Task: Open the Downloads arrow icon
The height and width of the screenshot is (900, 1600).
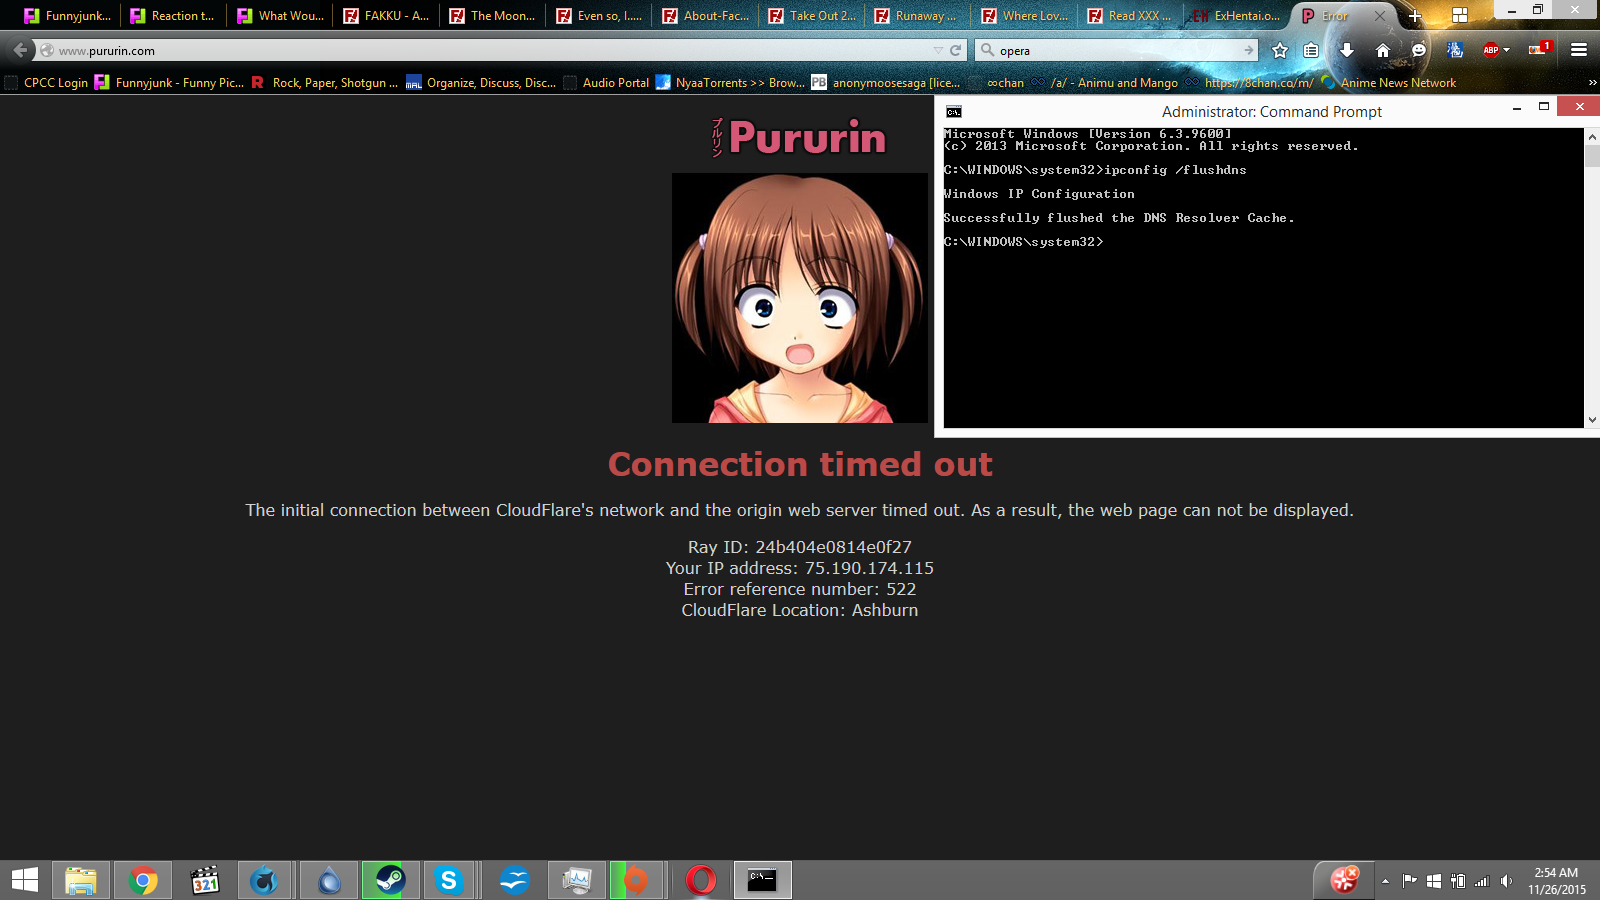Action: pyautogui.click(x=1347, y=50)
